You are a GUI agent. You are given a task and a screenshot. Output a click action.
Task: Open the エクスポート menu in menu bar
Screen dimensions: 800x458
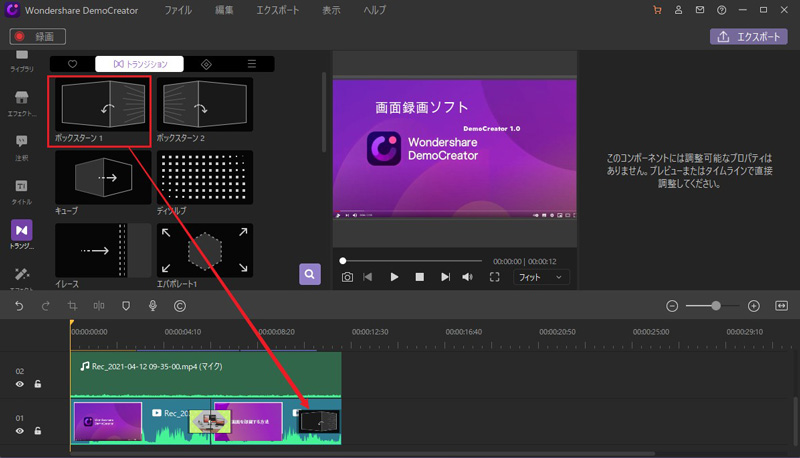[278, 10]
